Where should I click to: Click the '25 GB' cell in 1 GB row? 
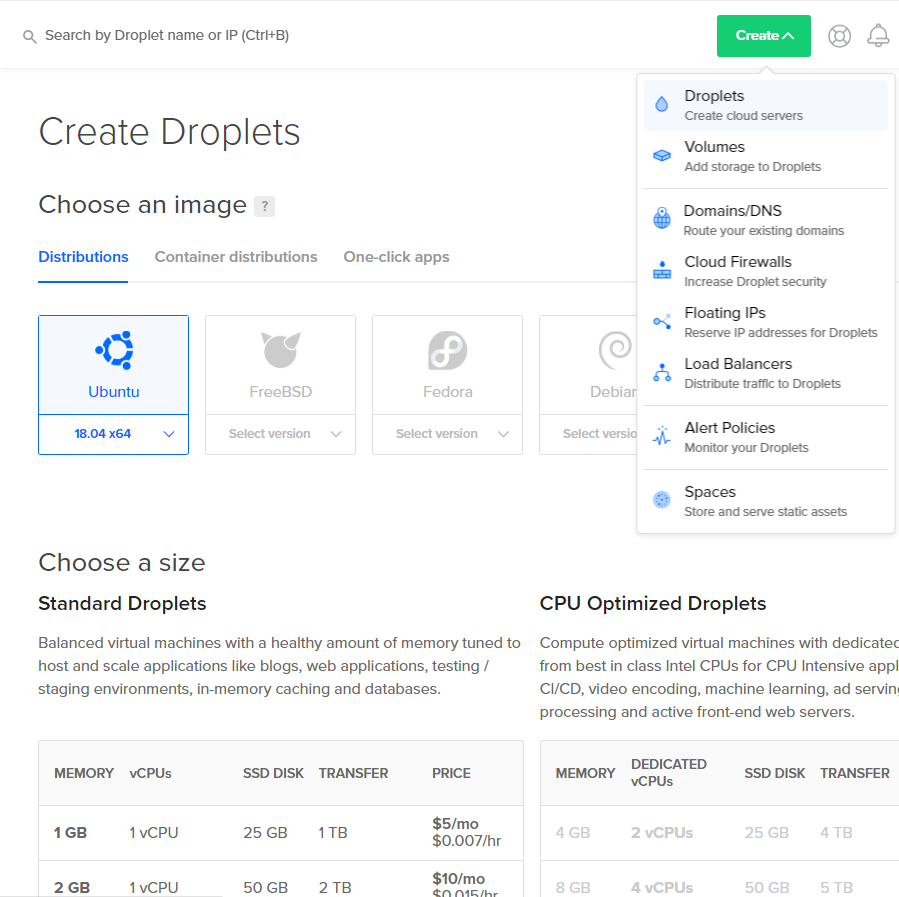click(265, 833)
